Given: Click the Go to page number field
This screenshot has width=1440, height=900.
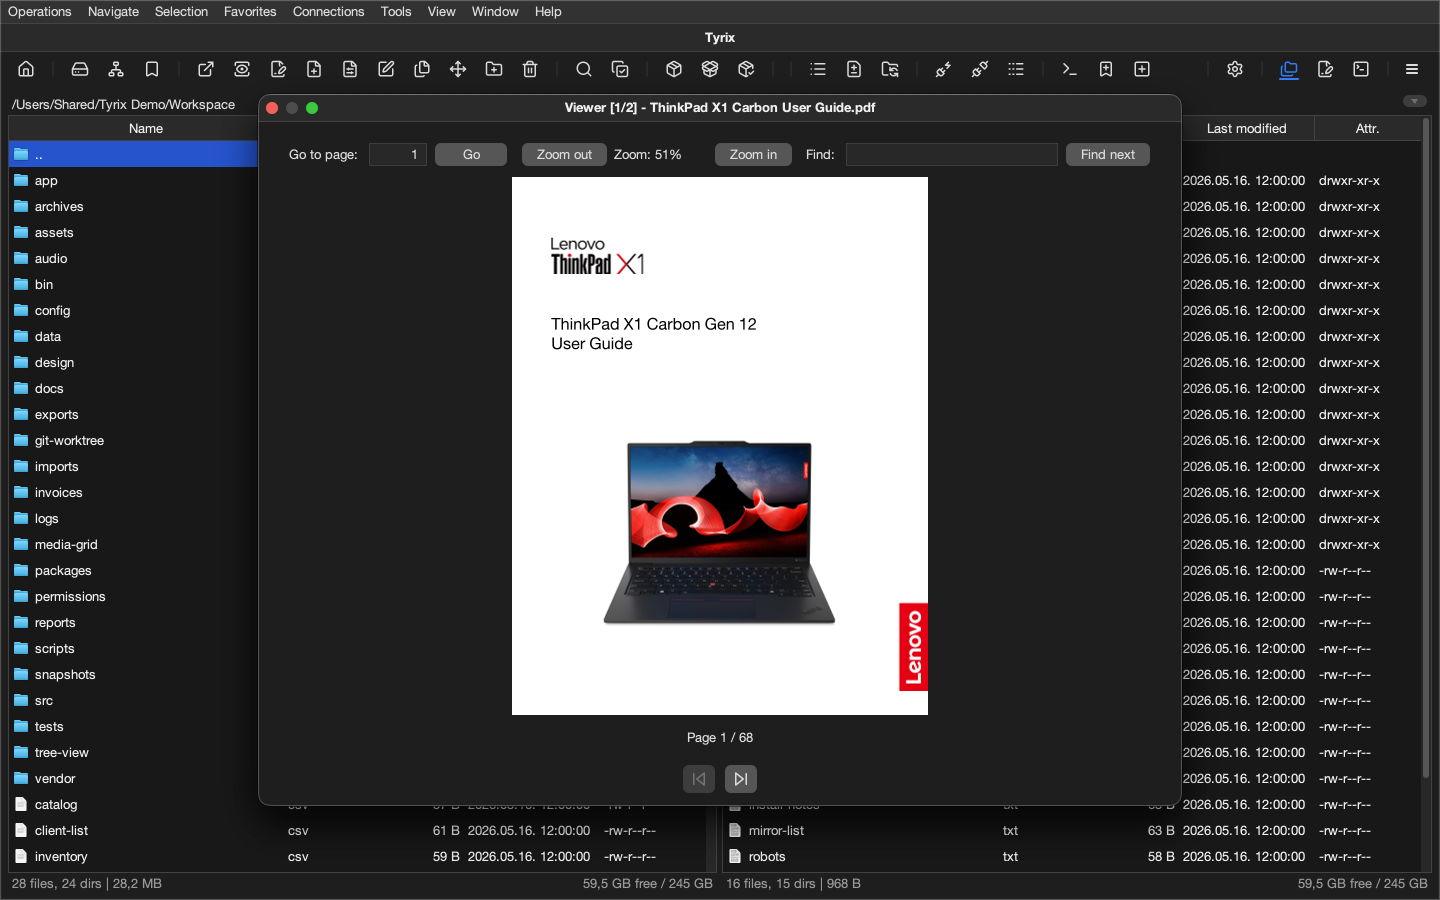Looking at the screenshot, I should click(398, 154).
